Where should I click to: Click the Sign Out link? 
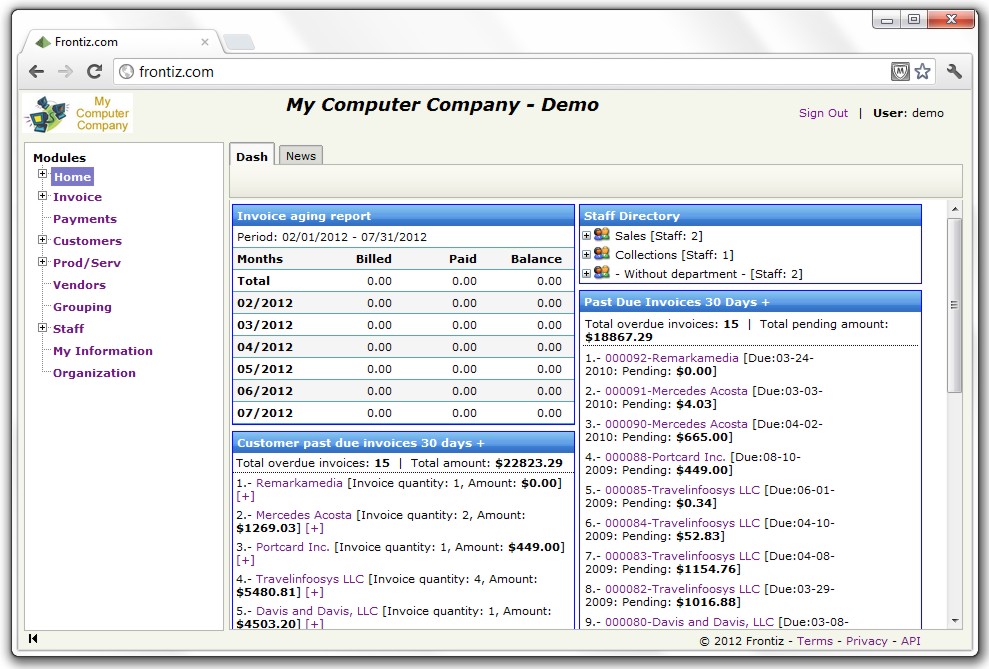point(823,114)
